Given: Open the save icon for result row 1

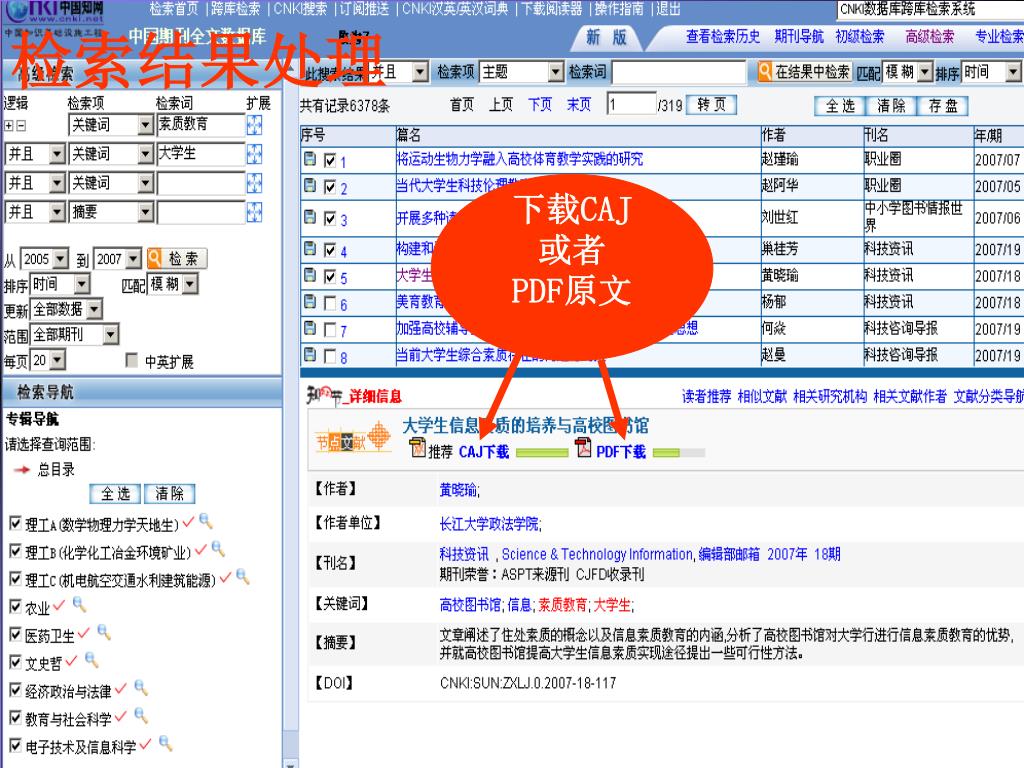Looking at the screenshot, I should coord(310,159).
